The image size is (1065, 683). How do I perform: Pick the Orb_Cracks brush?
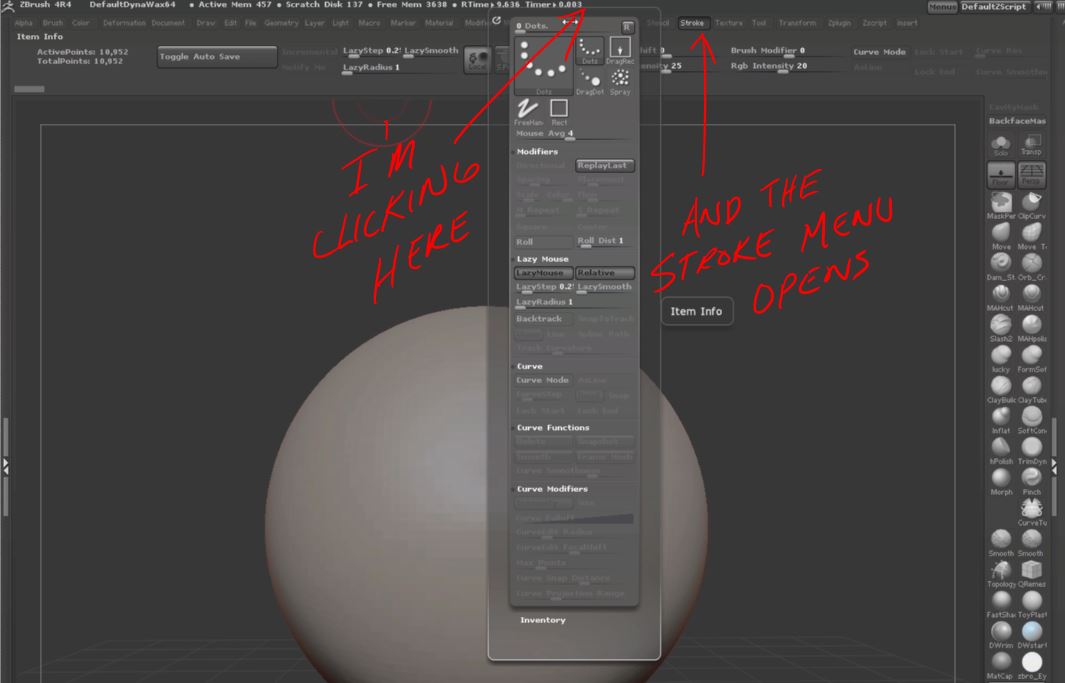click(1032, 267)
